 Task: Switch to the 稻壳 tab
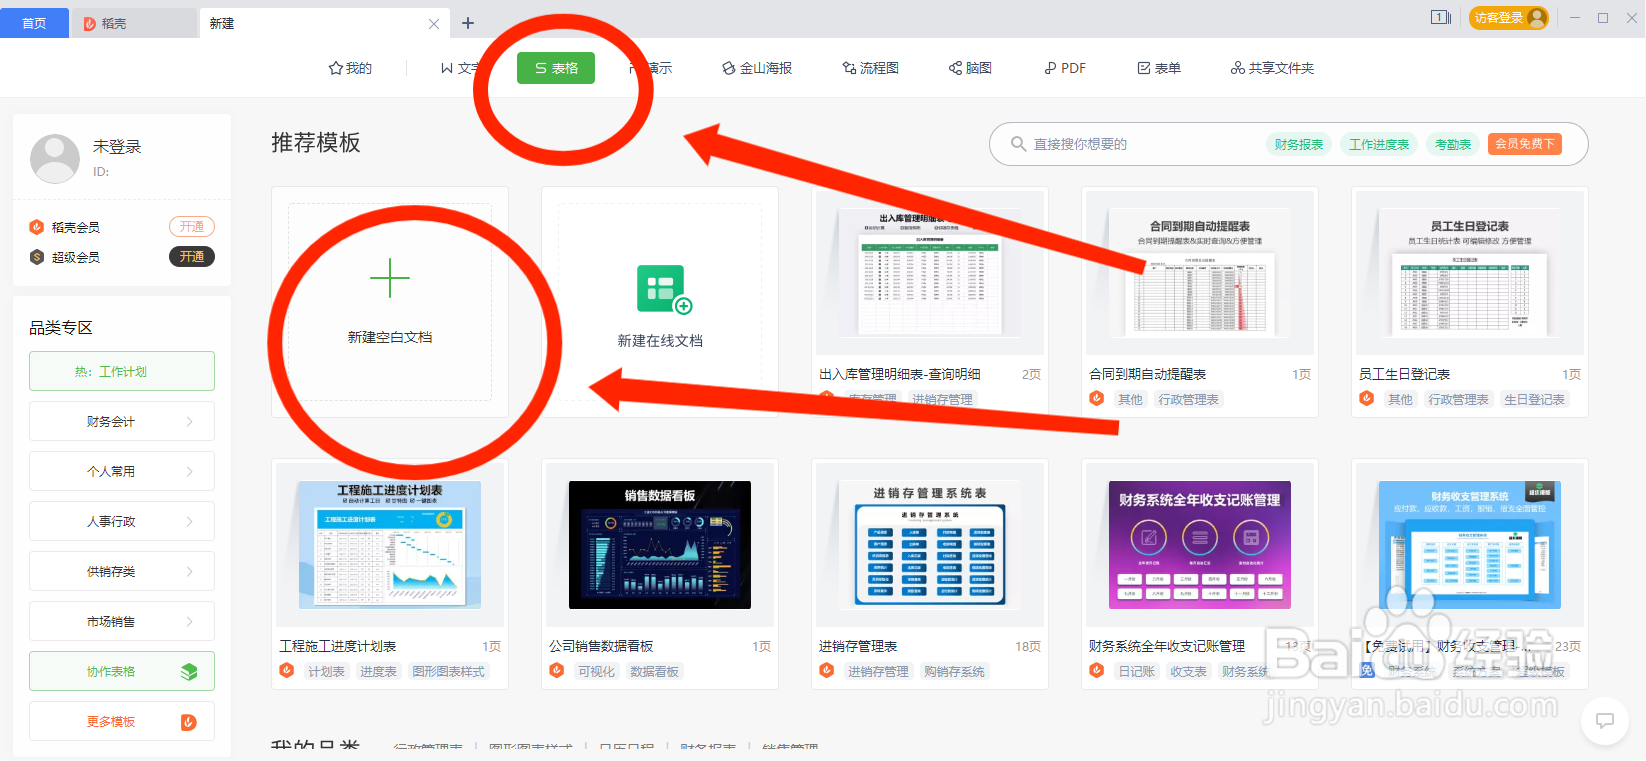pos(134,23)
